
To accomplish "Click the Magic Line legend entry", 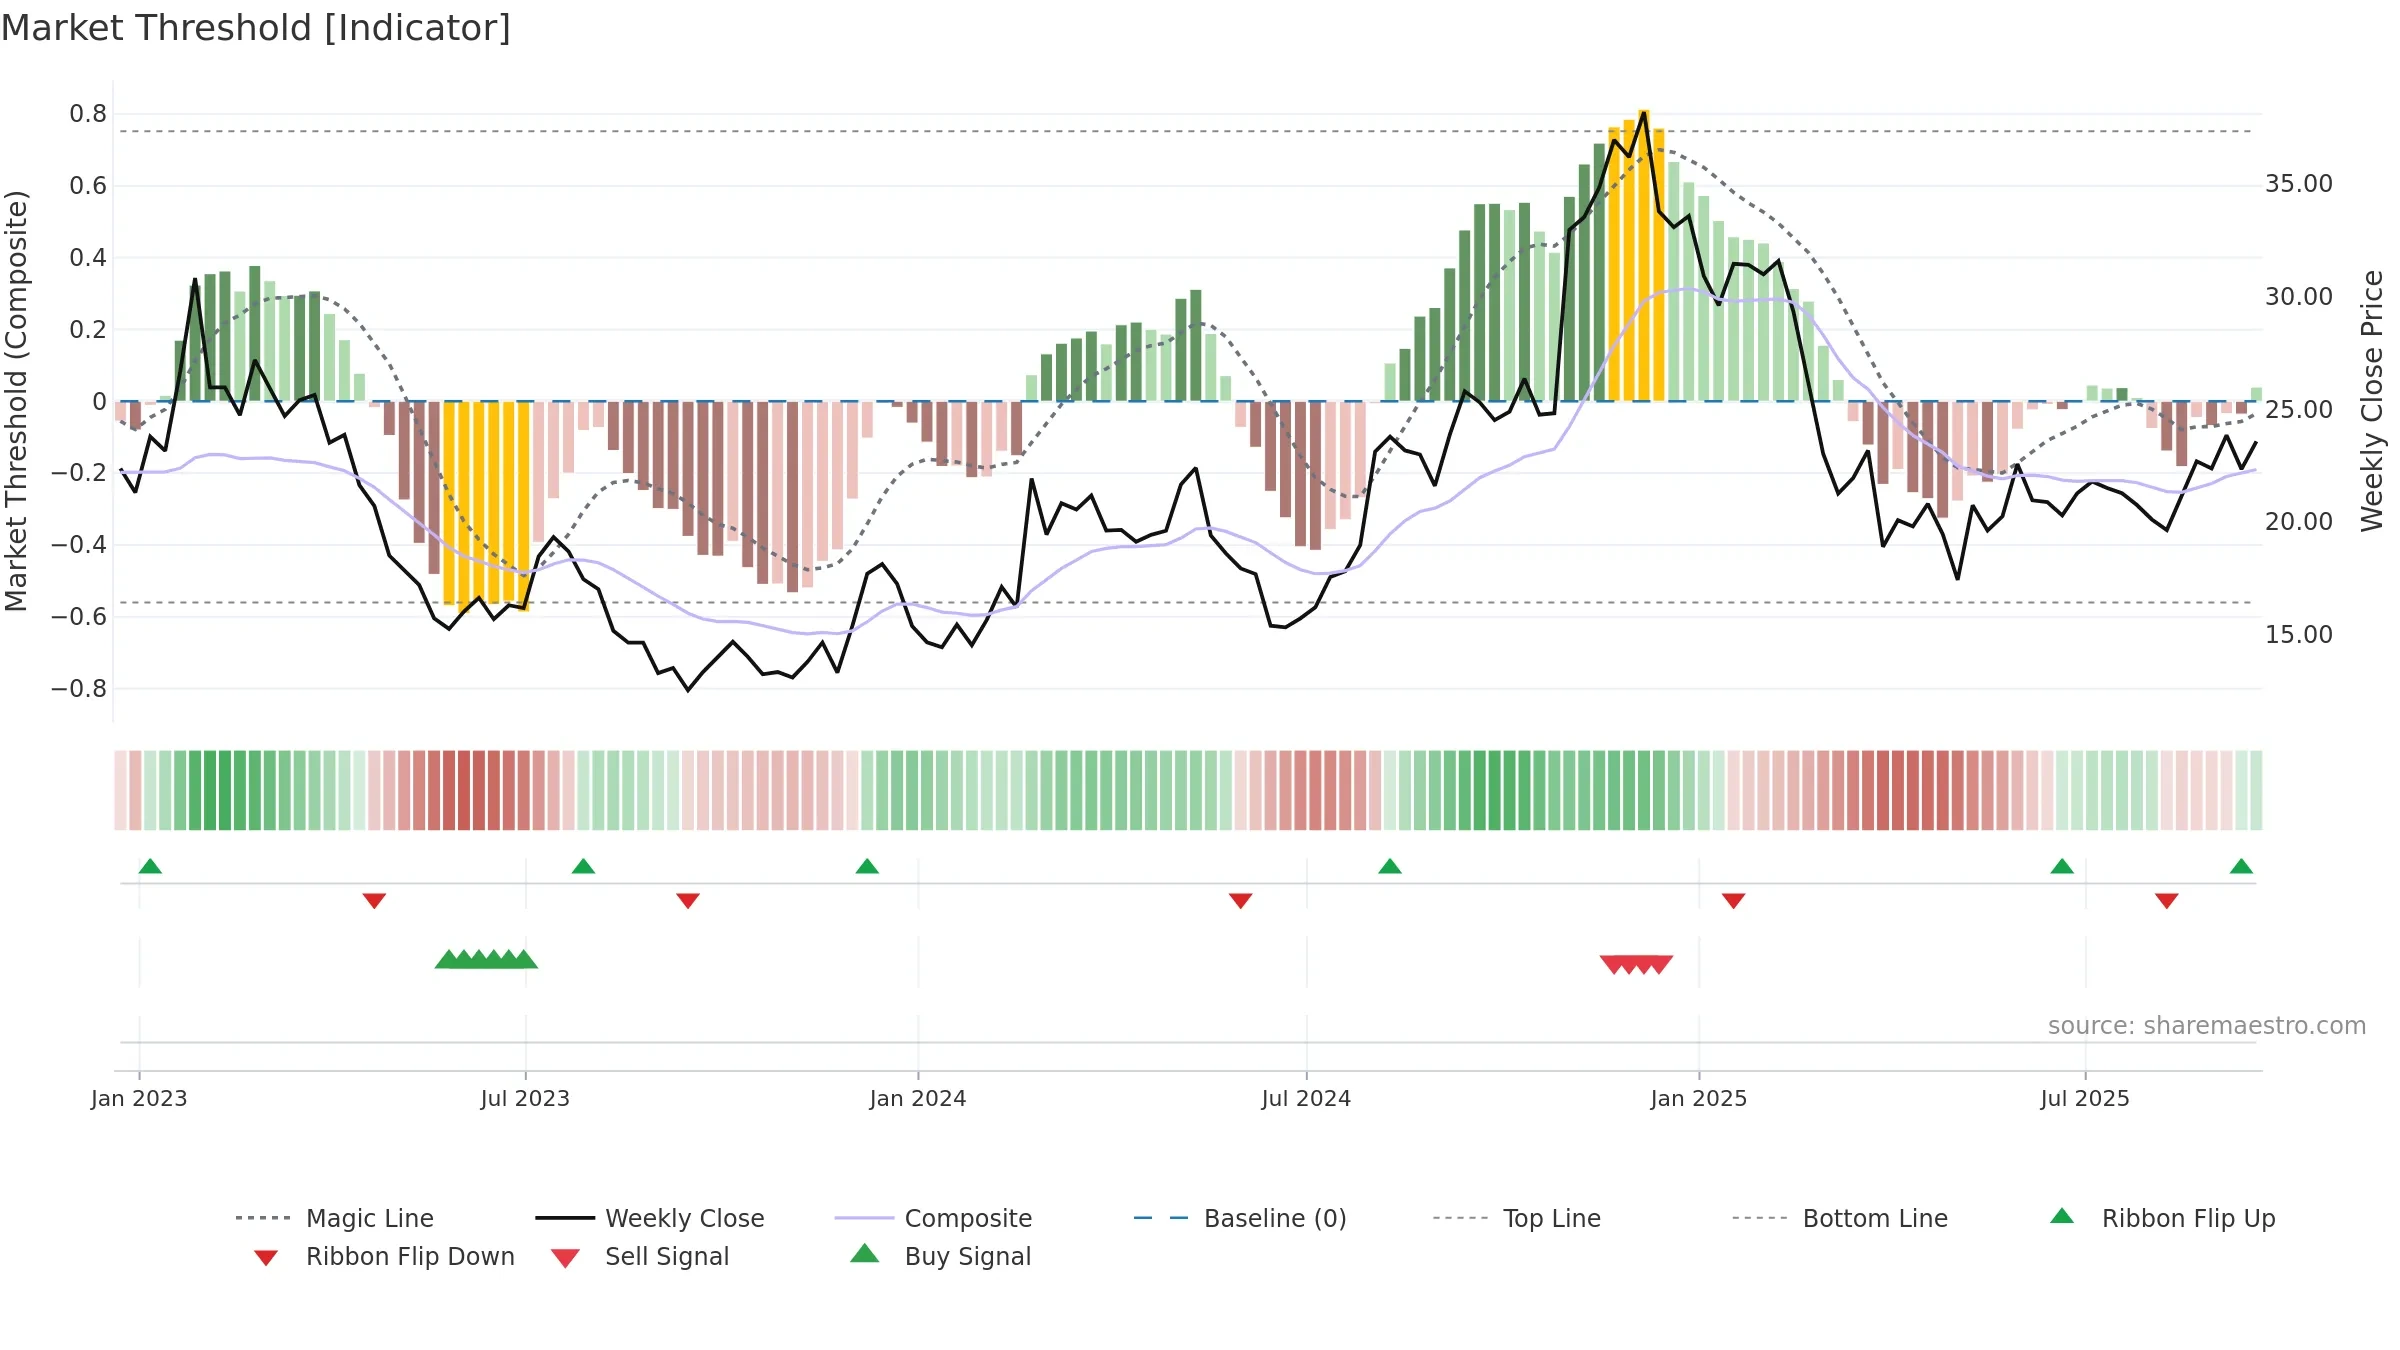I will pyautogui.click(x=334, y=1218).
